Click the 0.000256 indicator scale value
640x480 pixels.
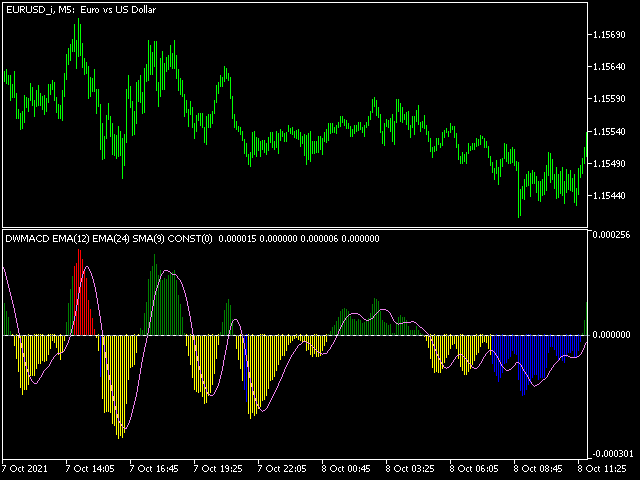click(614, 236)
